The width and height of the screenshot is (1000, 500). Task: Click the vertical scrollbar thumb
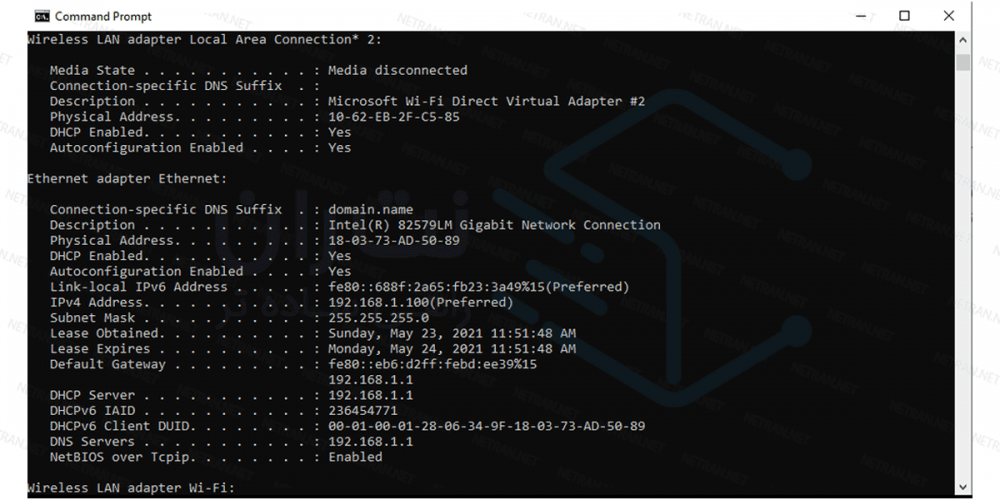[x=963, y=63]
